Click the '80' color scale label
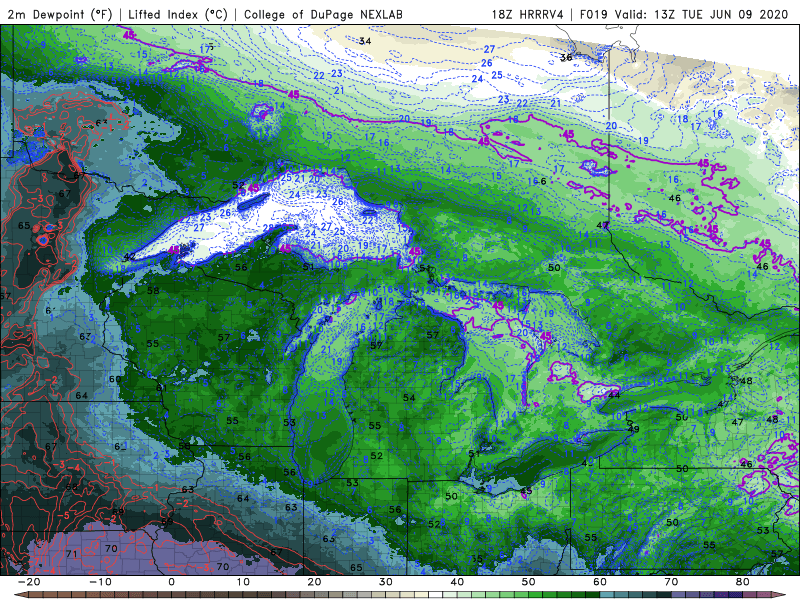Viewport: 800px width, 600px height. click(743, 582)
